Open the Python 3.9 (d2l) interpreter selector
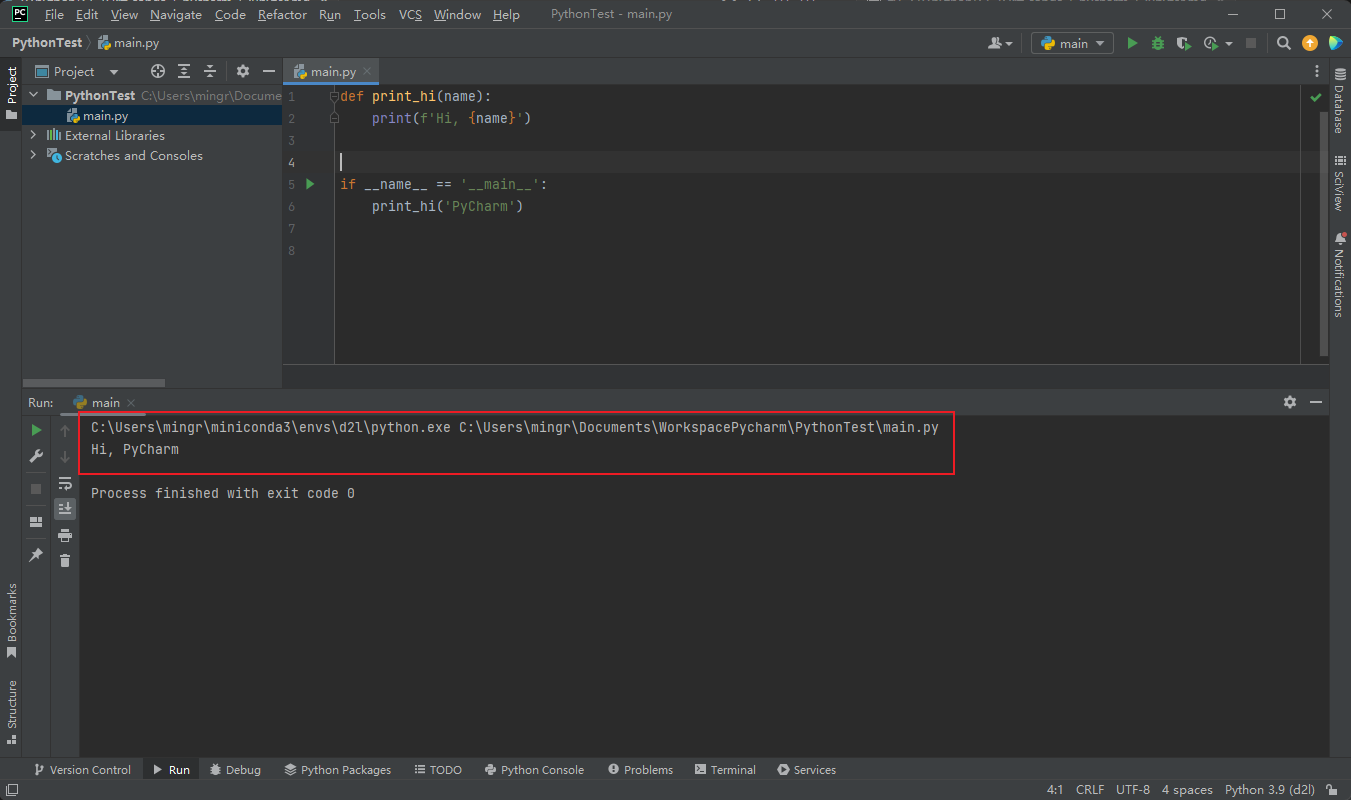This screenshot has width=1351, height=800. [x=1269, y=789]
